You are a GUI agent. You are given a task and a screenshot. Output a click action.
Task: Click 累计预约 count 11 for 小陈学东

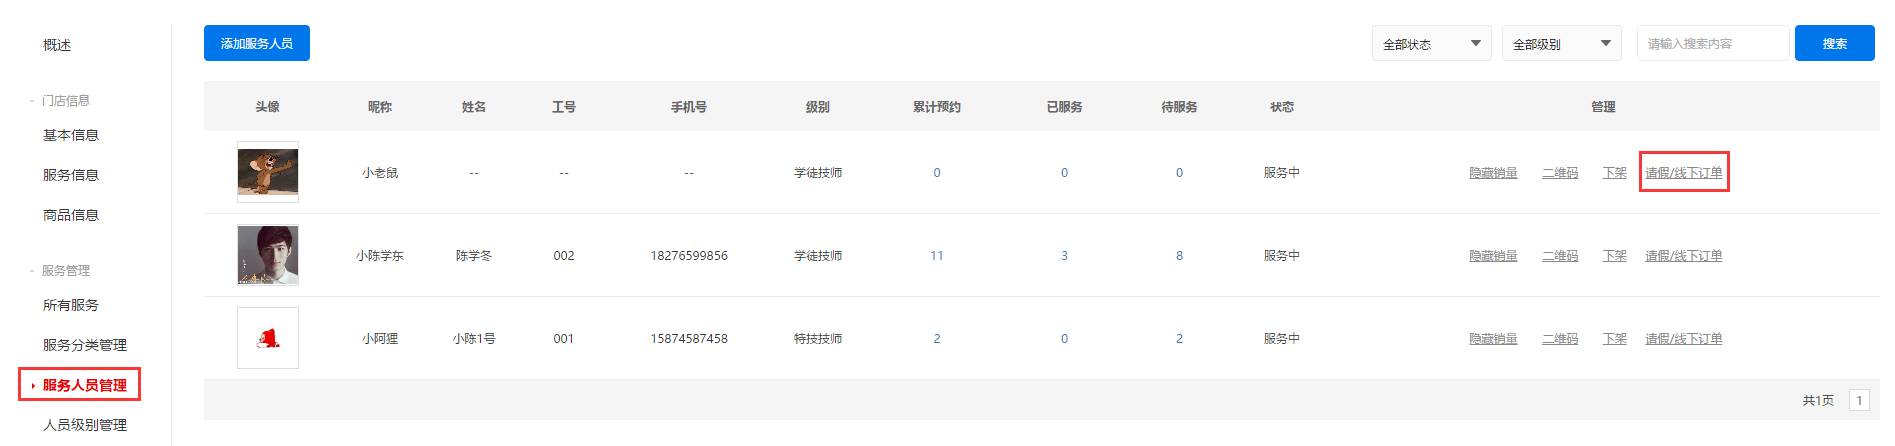point(937,256)
